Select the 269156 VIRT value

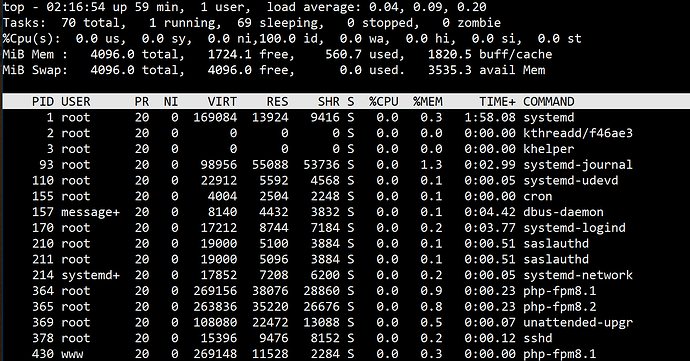(215, 291)
